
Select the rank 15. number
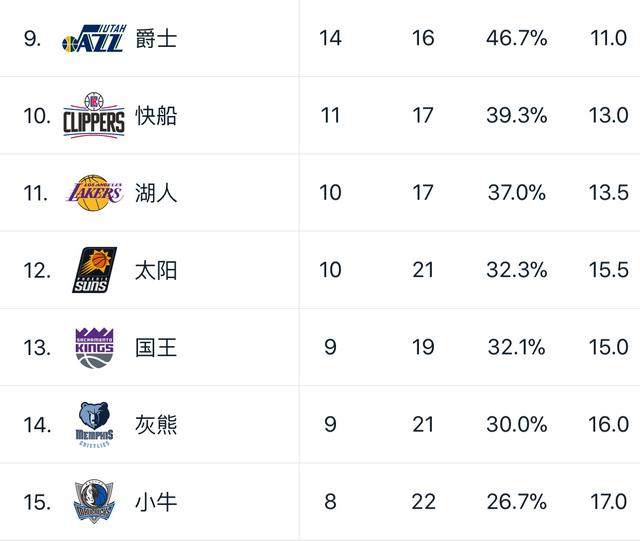pos(37,501)
